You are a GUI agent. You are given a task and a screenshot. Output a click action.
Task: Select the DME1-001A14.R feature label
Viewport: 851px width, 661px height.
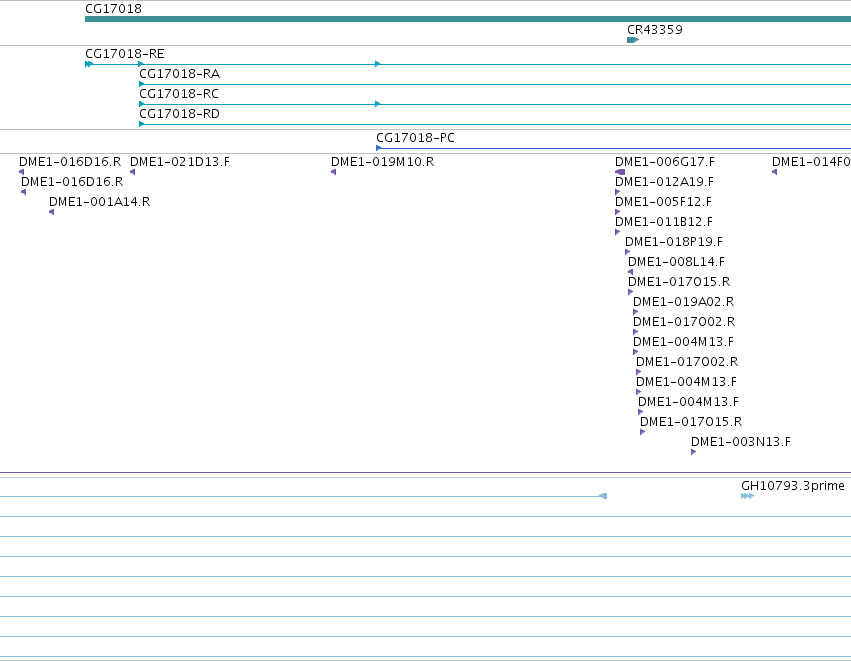99,202
